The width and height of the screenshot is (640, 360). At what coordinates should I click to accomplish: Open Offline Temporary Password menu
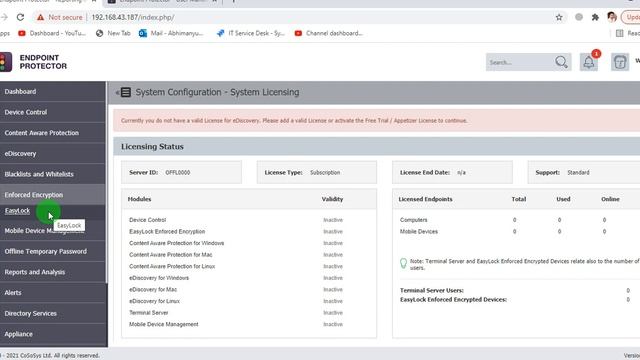pos(53,251)
